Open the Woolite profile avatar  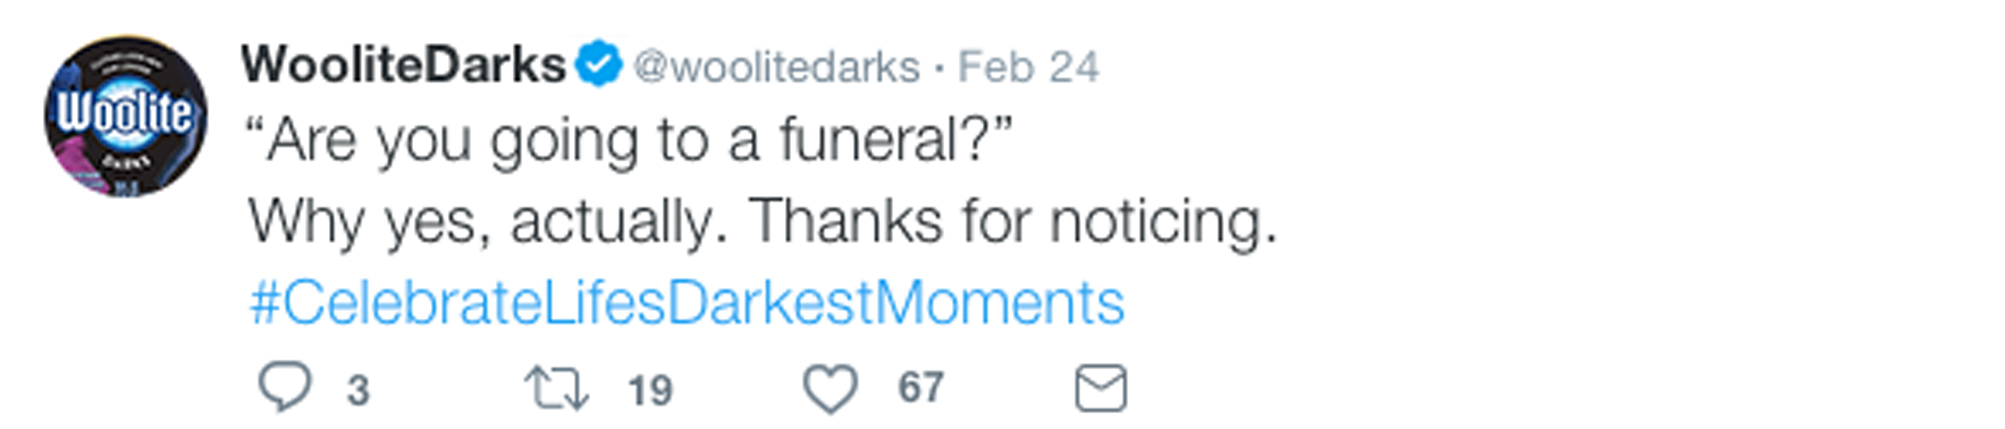(x=126, y=116)
